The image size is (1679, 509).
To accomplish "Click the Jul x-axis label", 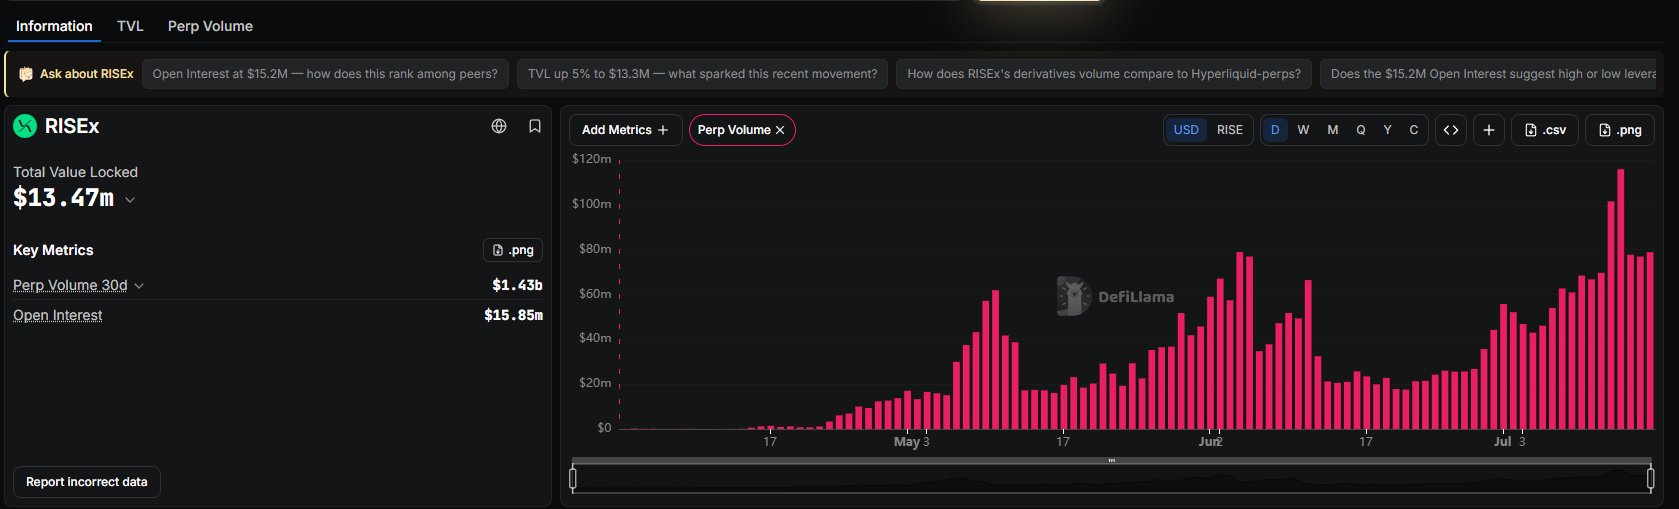I will (1503, 441).
